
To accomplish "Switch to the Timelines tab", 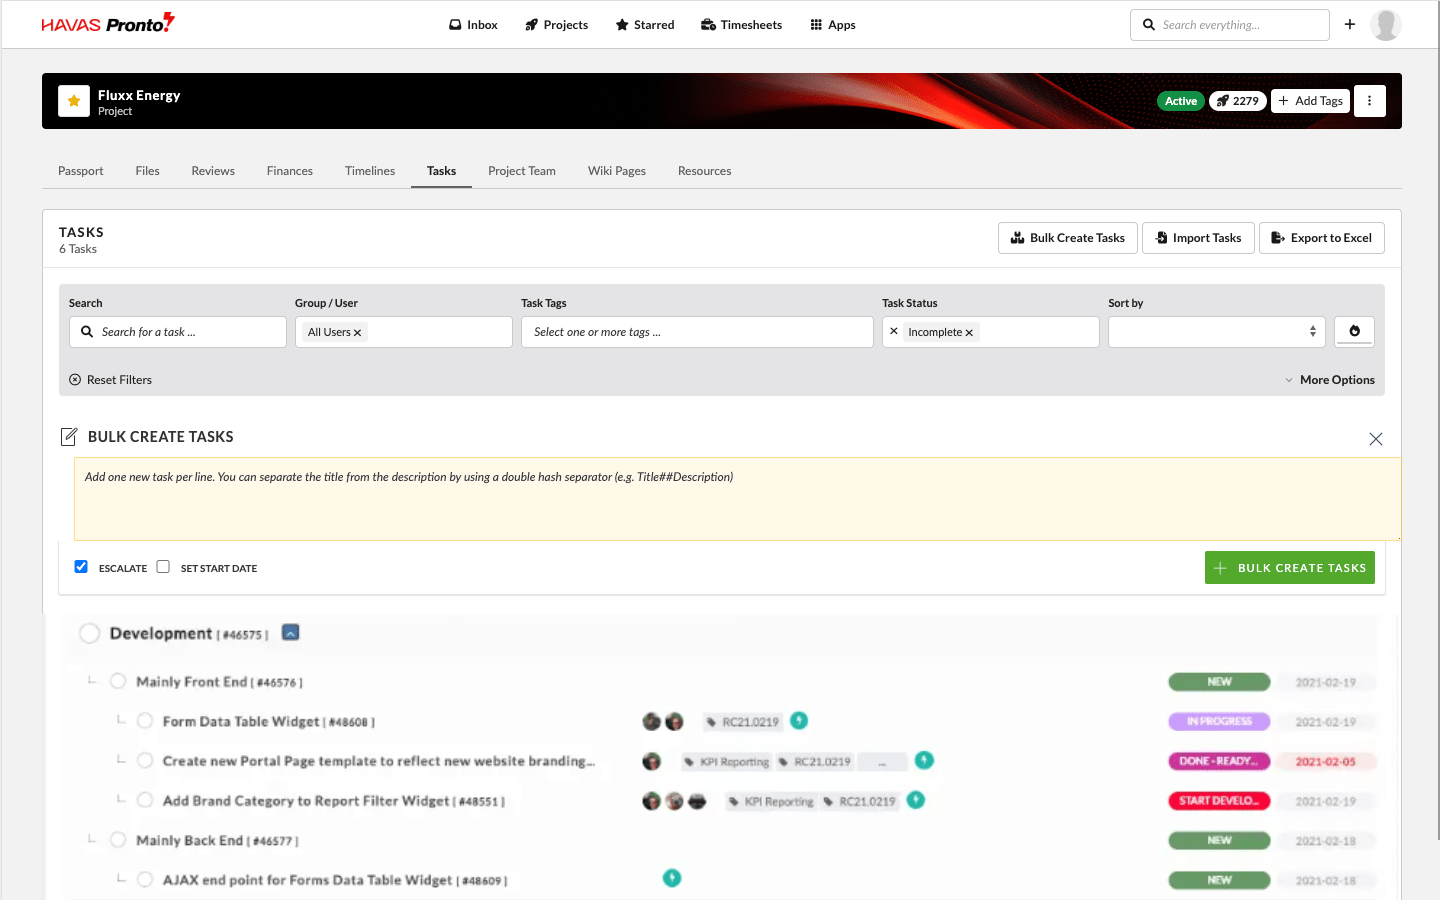I will (370, 171).
